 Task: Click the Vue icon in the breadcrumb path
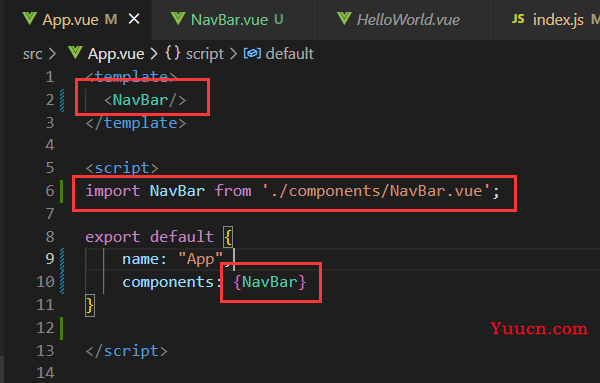pos(75,53)
